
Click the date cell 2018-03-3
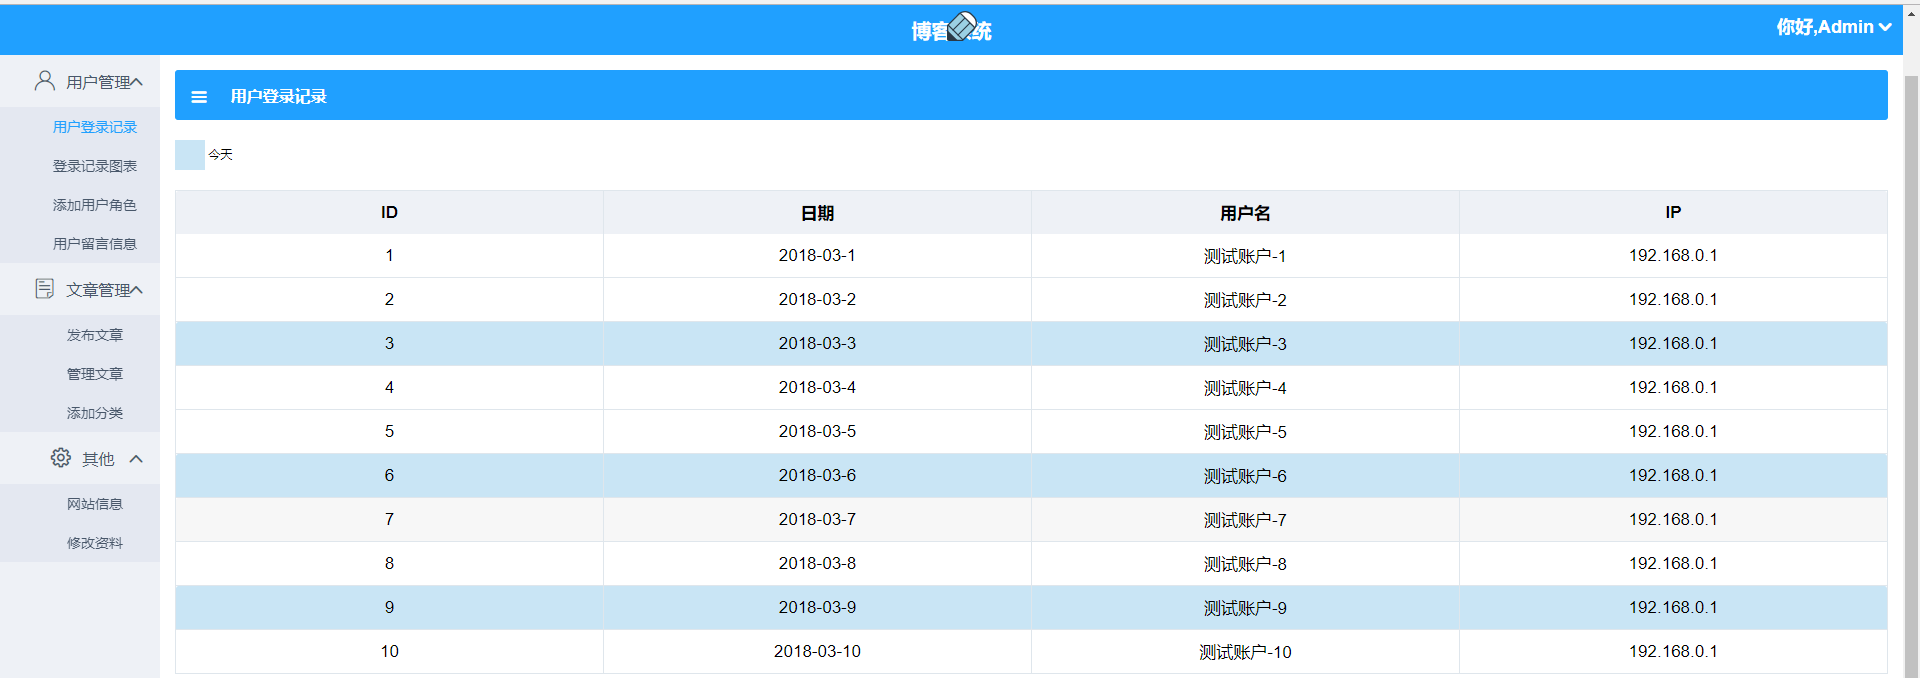[x=817, y=343]
